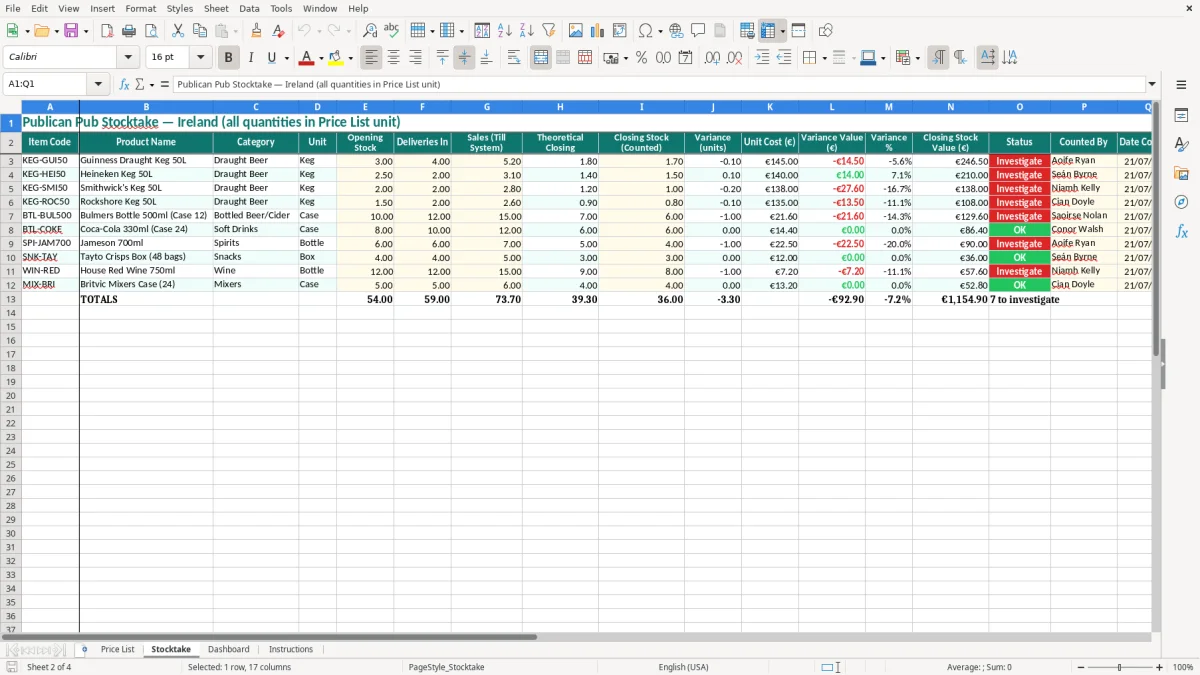
Task: Open Function Wizard fx icon
Action: click(x=125, y=84)
